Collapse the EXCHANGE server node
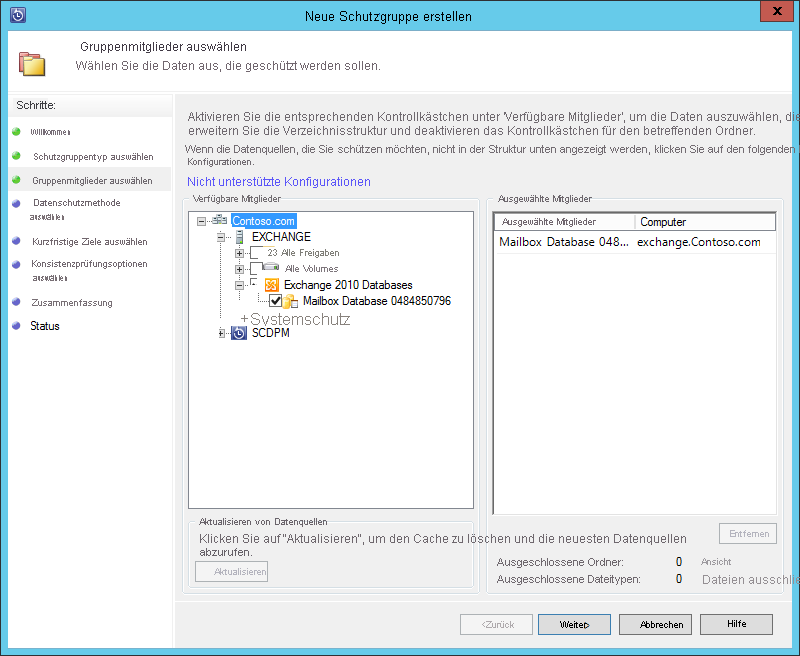The width and height of the screenshot is (800, 656). pos(220,237)
